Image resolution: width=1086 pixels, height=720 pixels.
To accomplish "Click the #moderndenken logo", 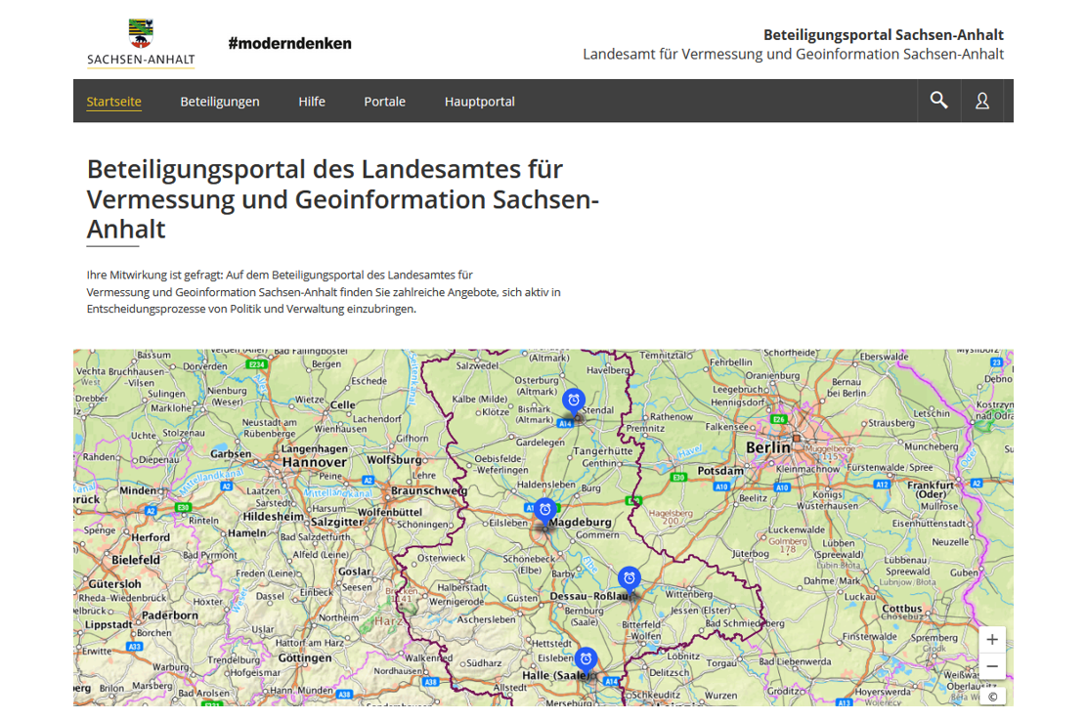I will click(289, 43).
